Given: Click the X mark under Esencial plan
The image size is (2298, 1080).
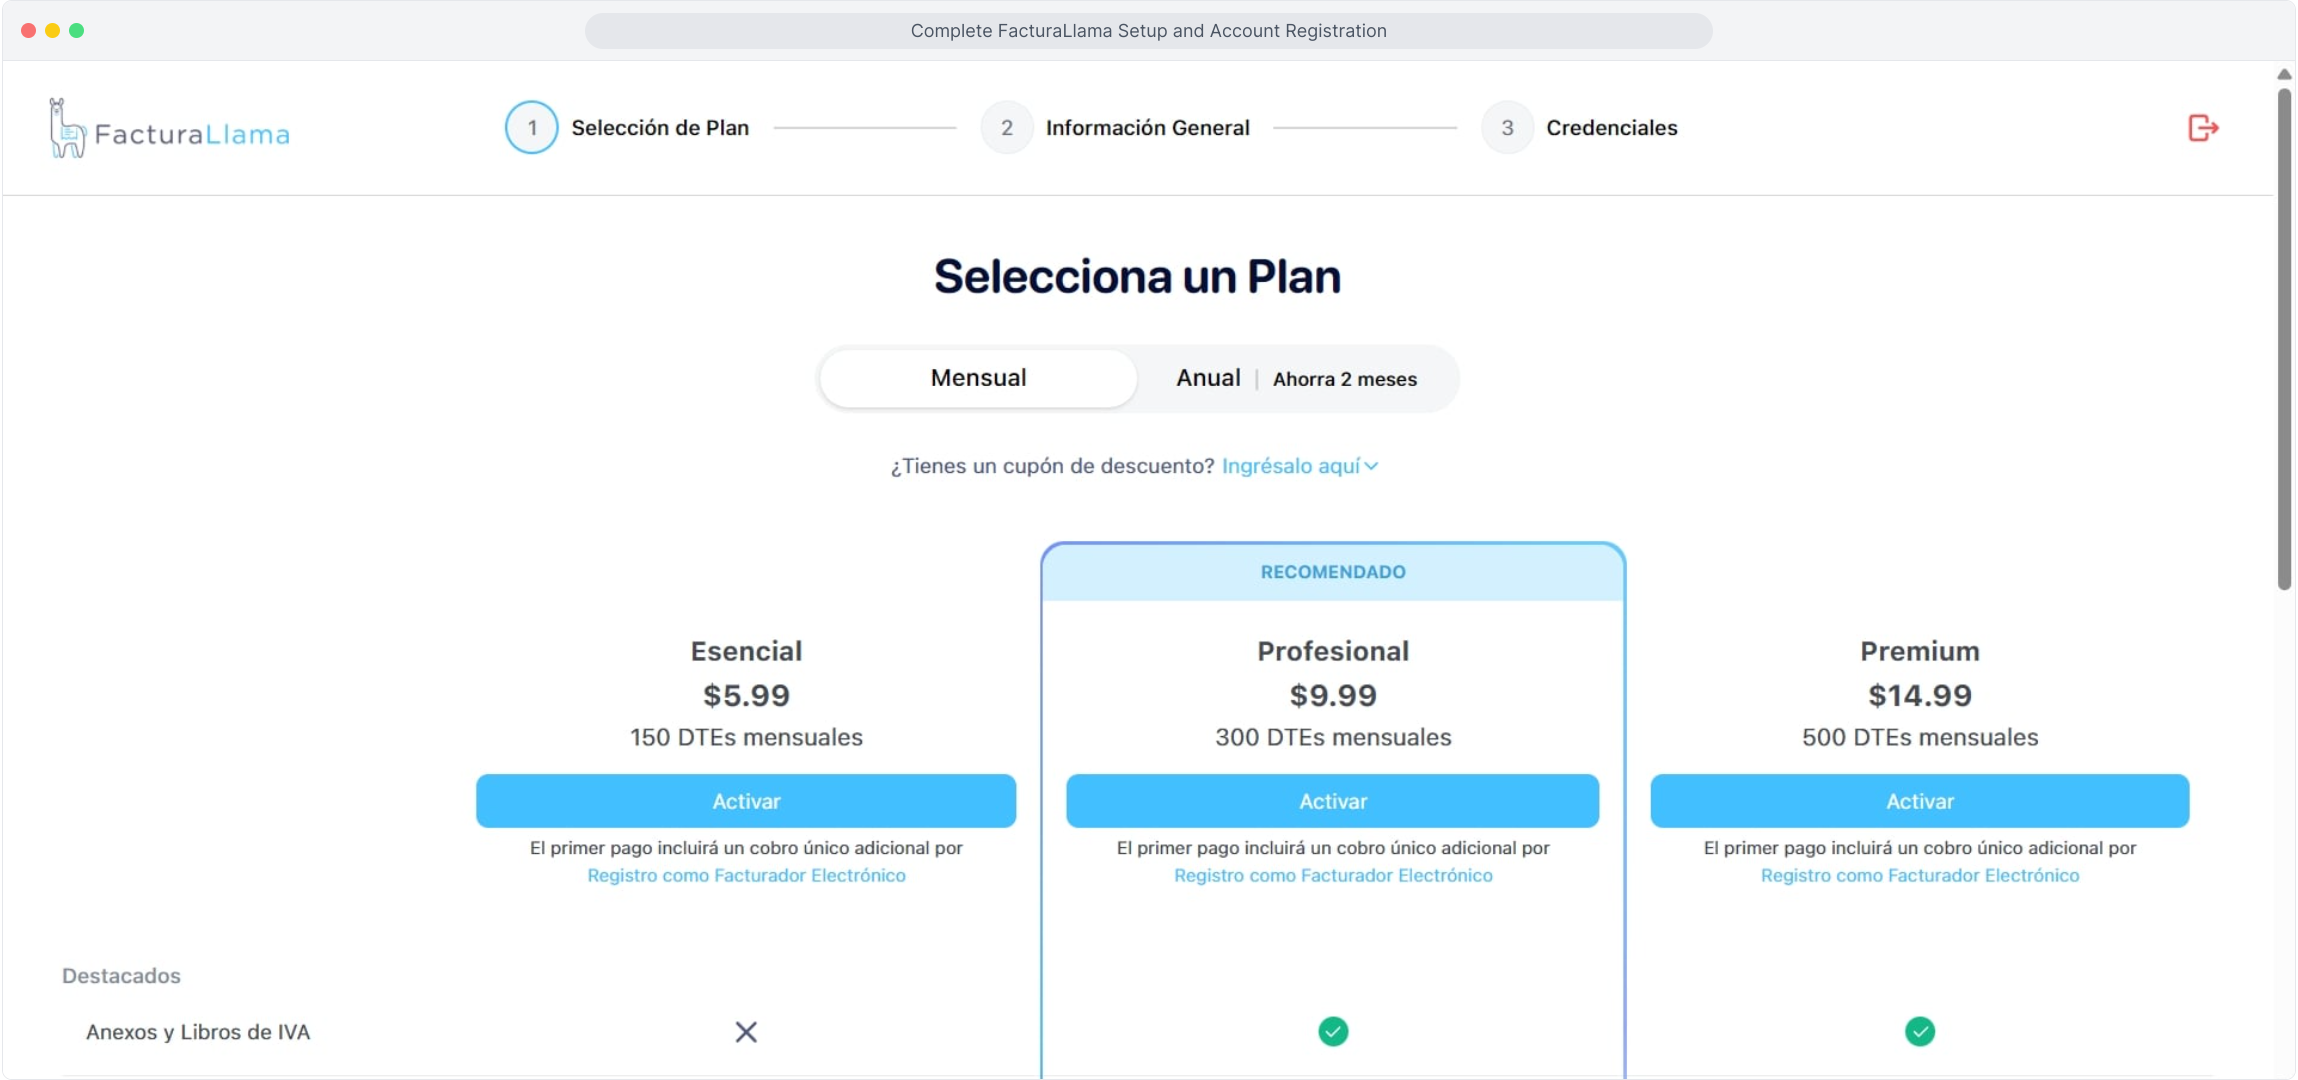Looking at the screenshot, I should (746, 1032).
